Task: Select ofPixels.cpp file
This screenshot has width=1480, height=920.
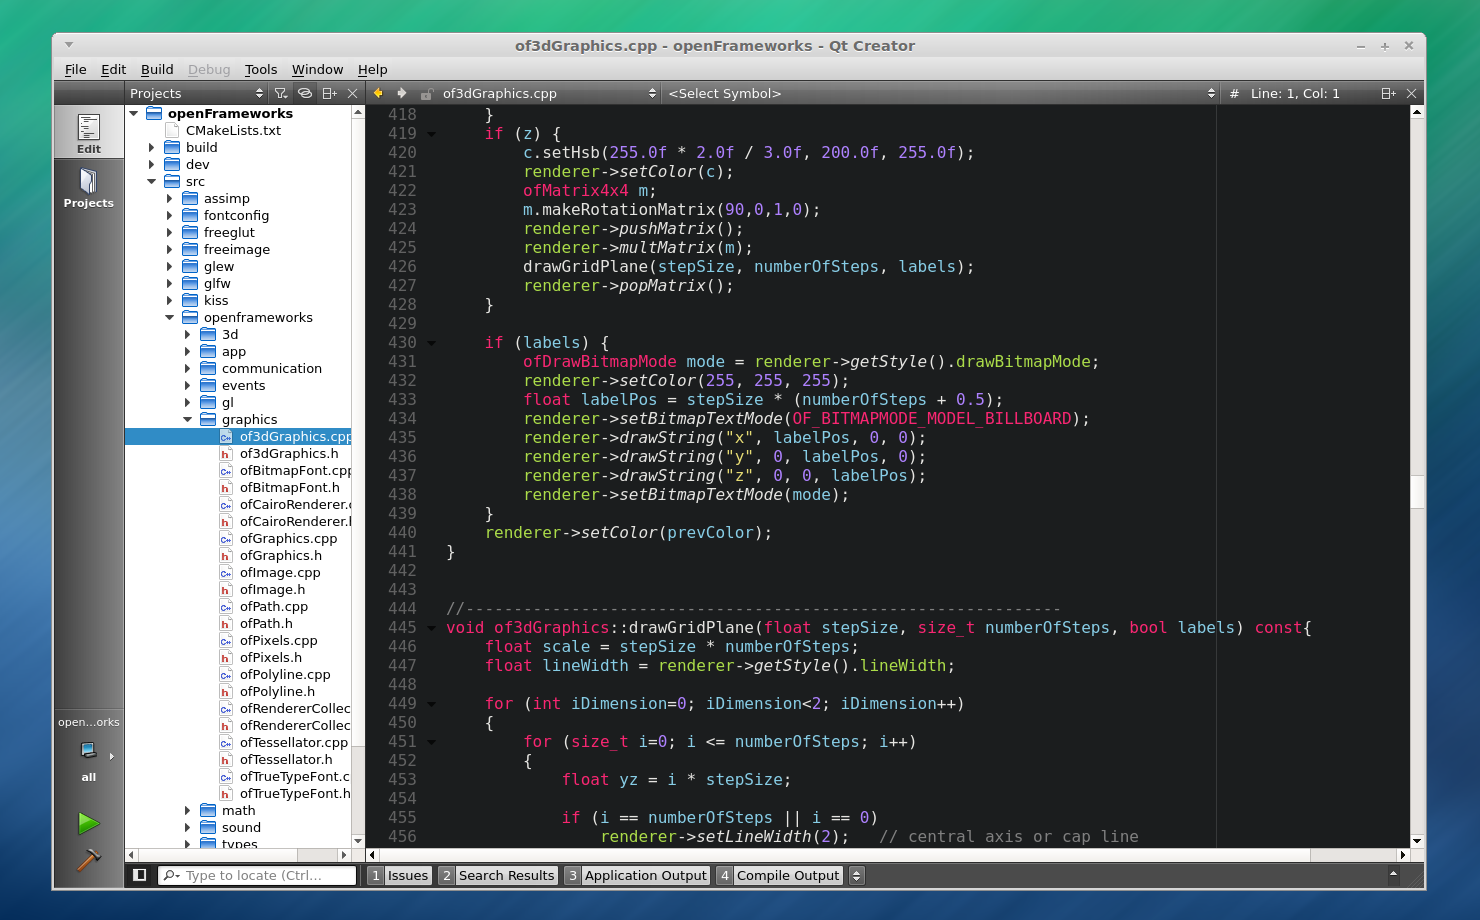Action: pos(278,641)
